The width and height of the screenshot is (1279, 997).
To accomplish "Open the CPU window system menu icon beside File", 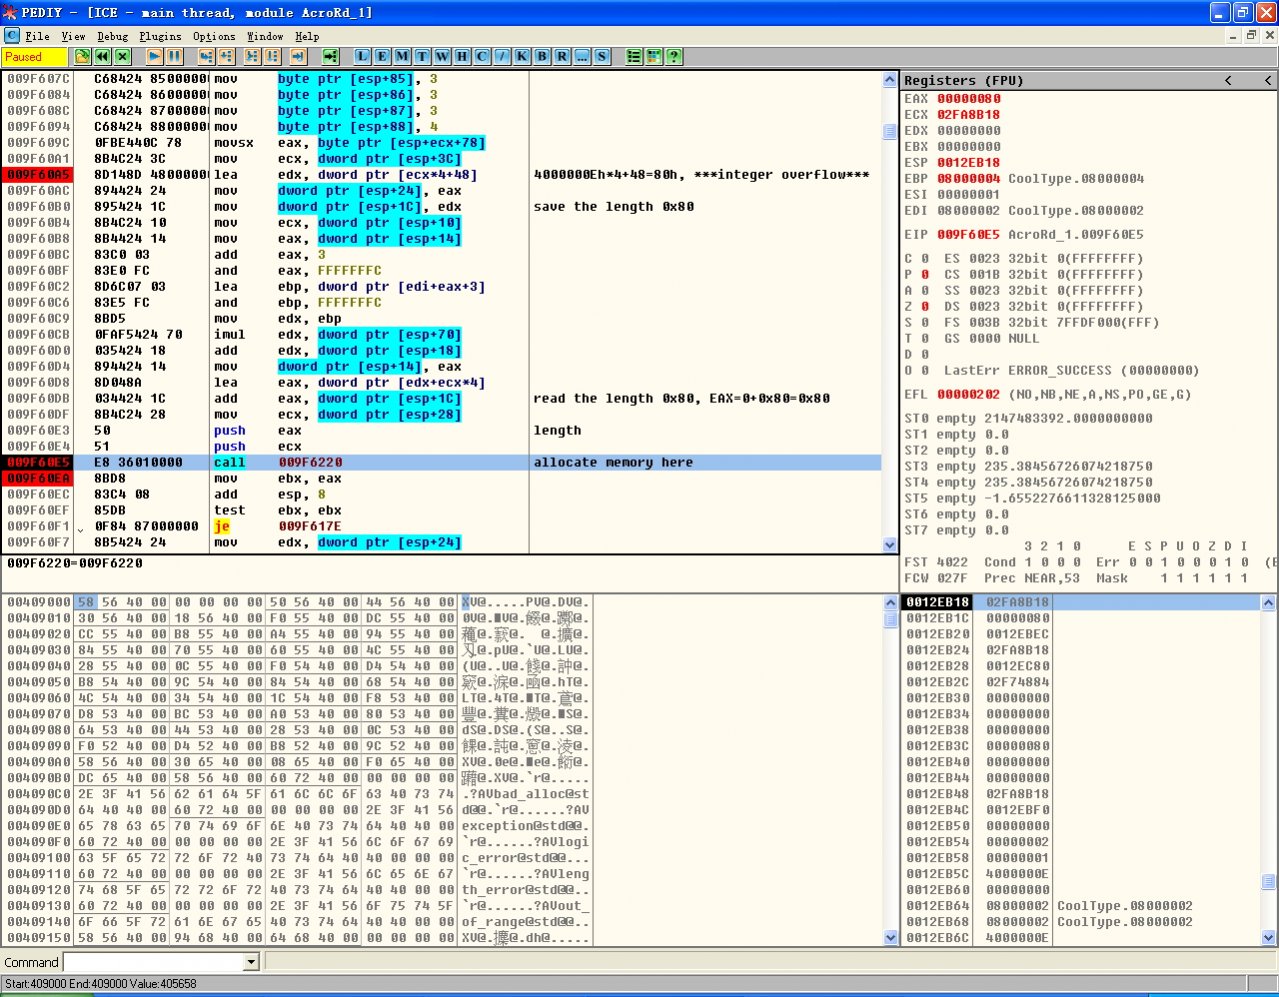I will [x=12, y=36].
